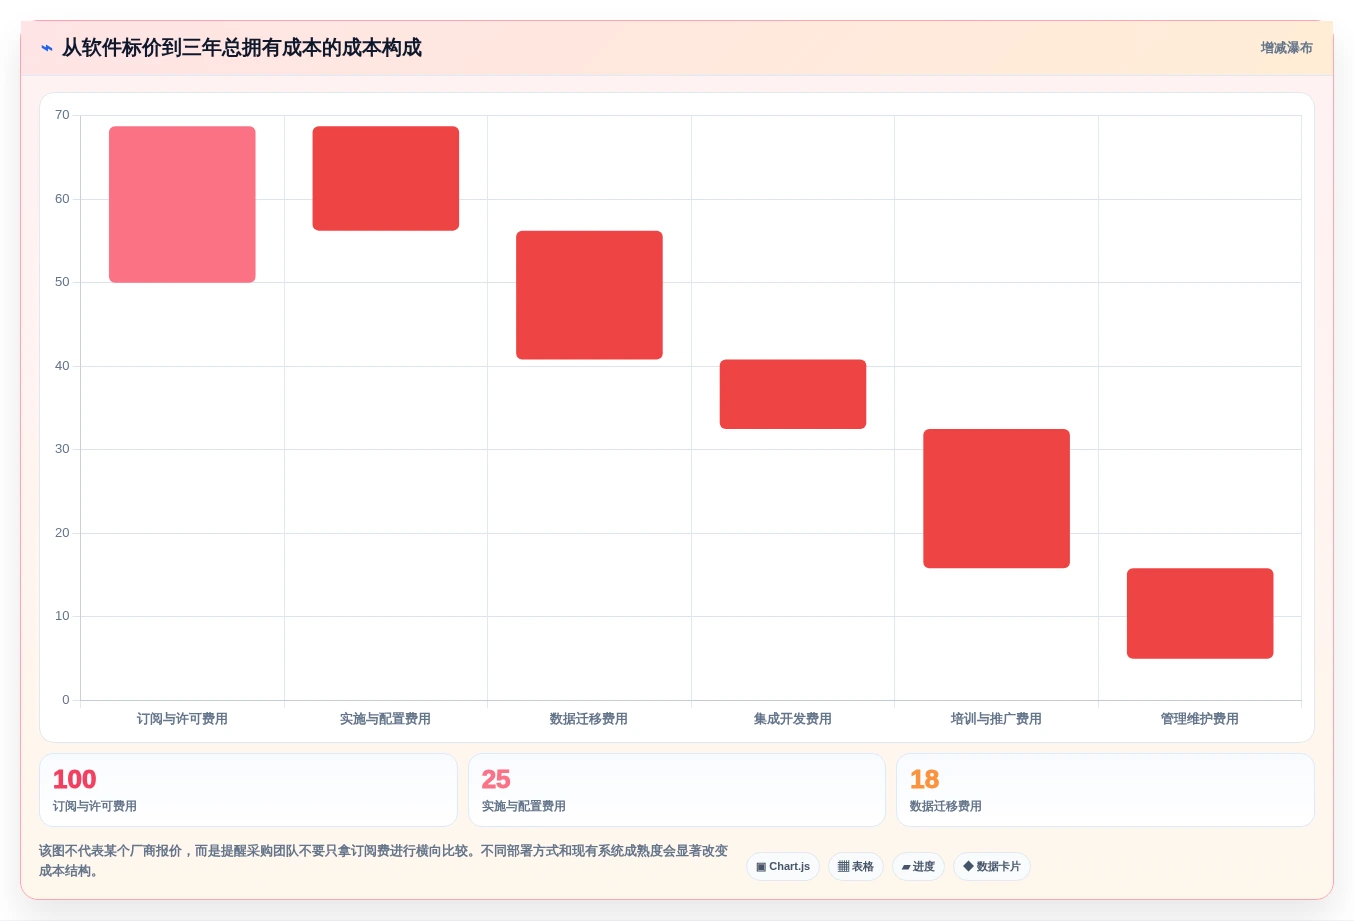Click the card showing value 100

tap(248, 790)
